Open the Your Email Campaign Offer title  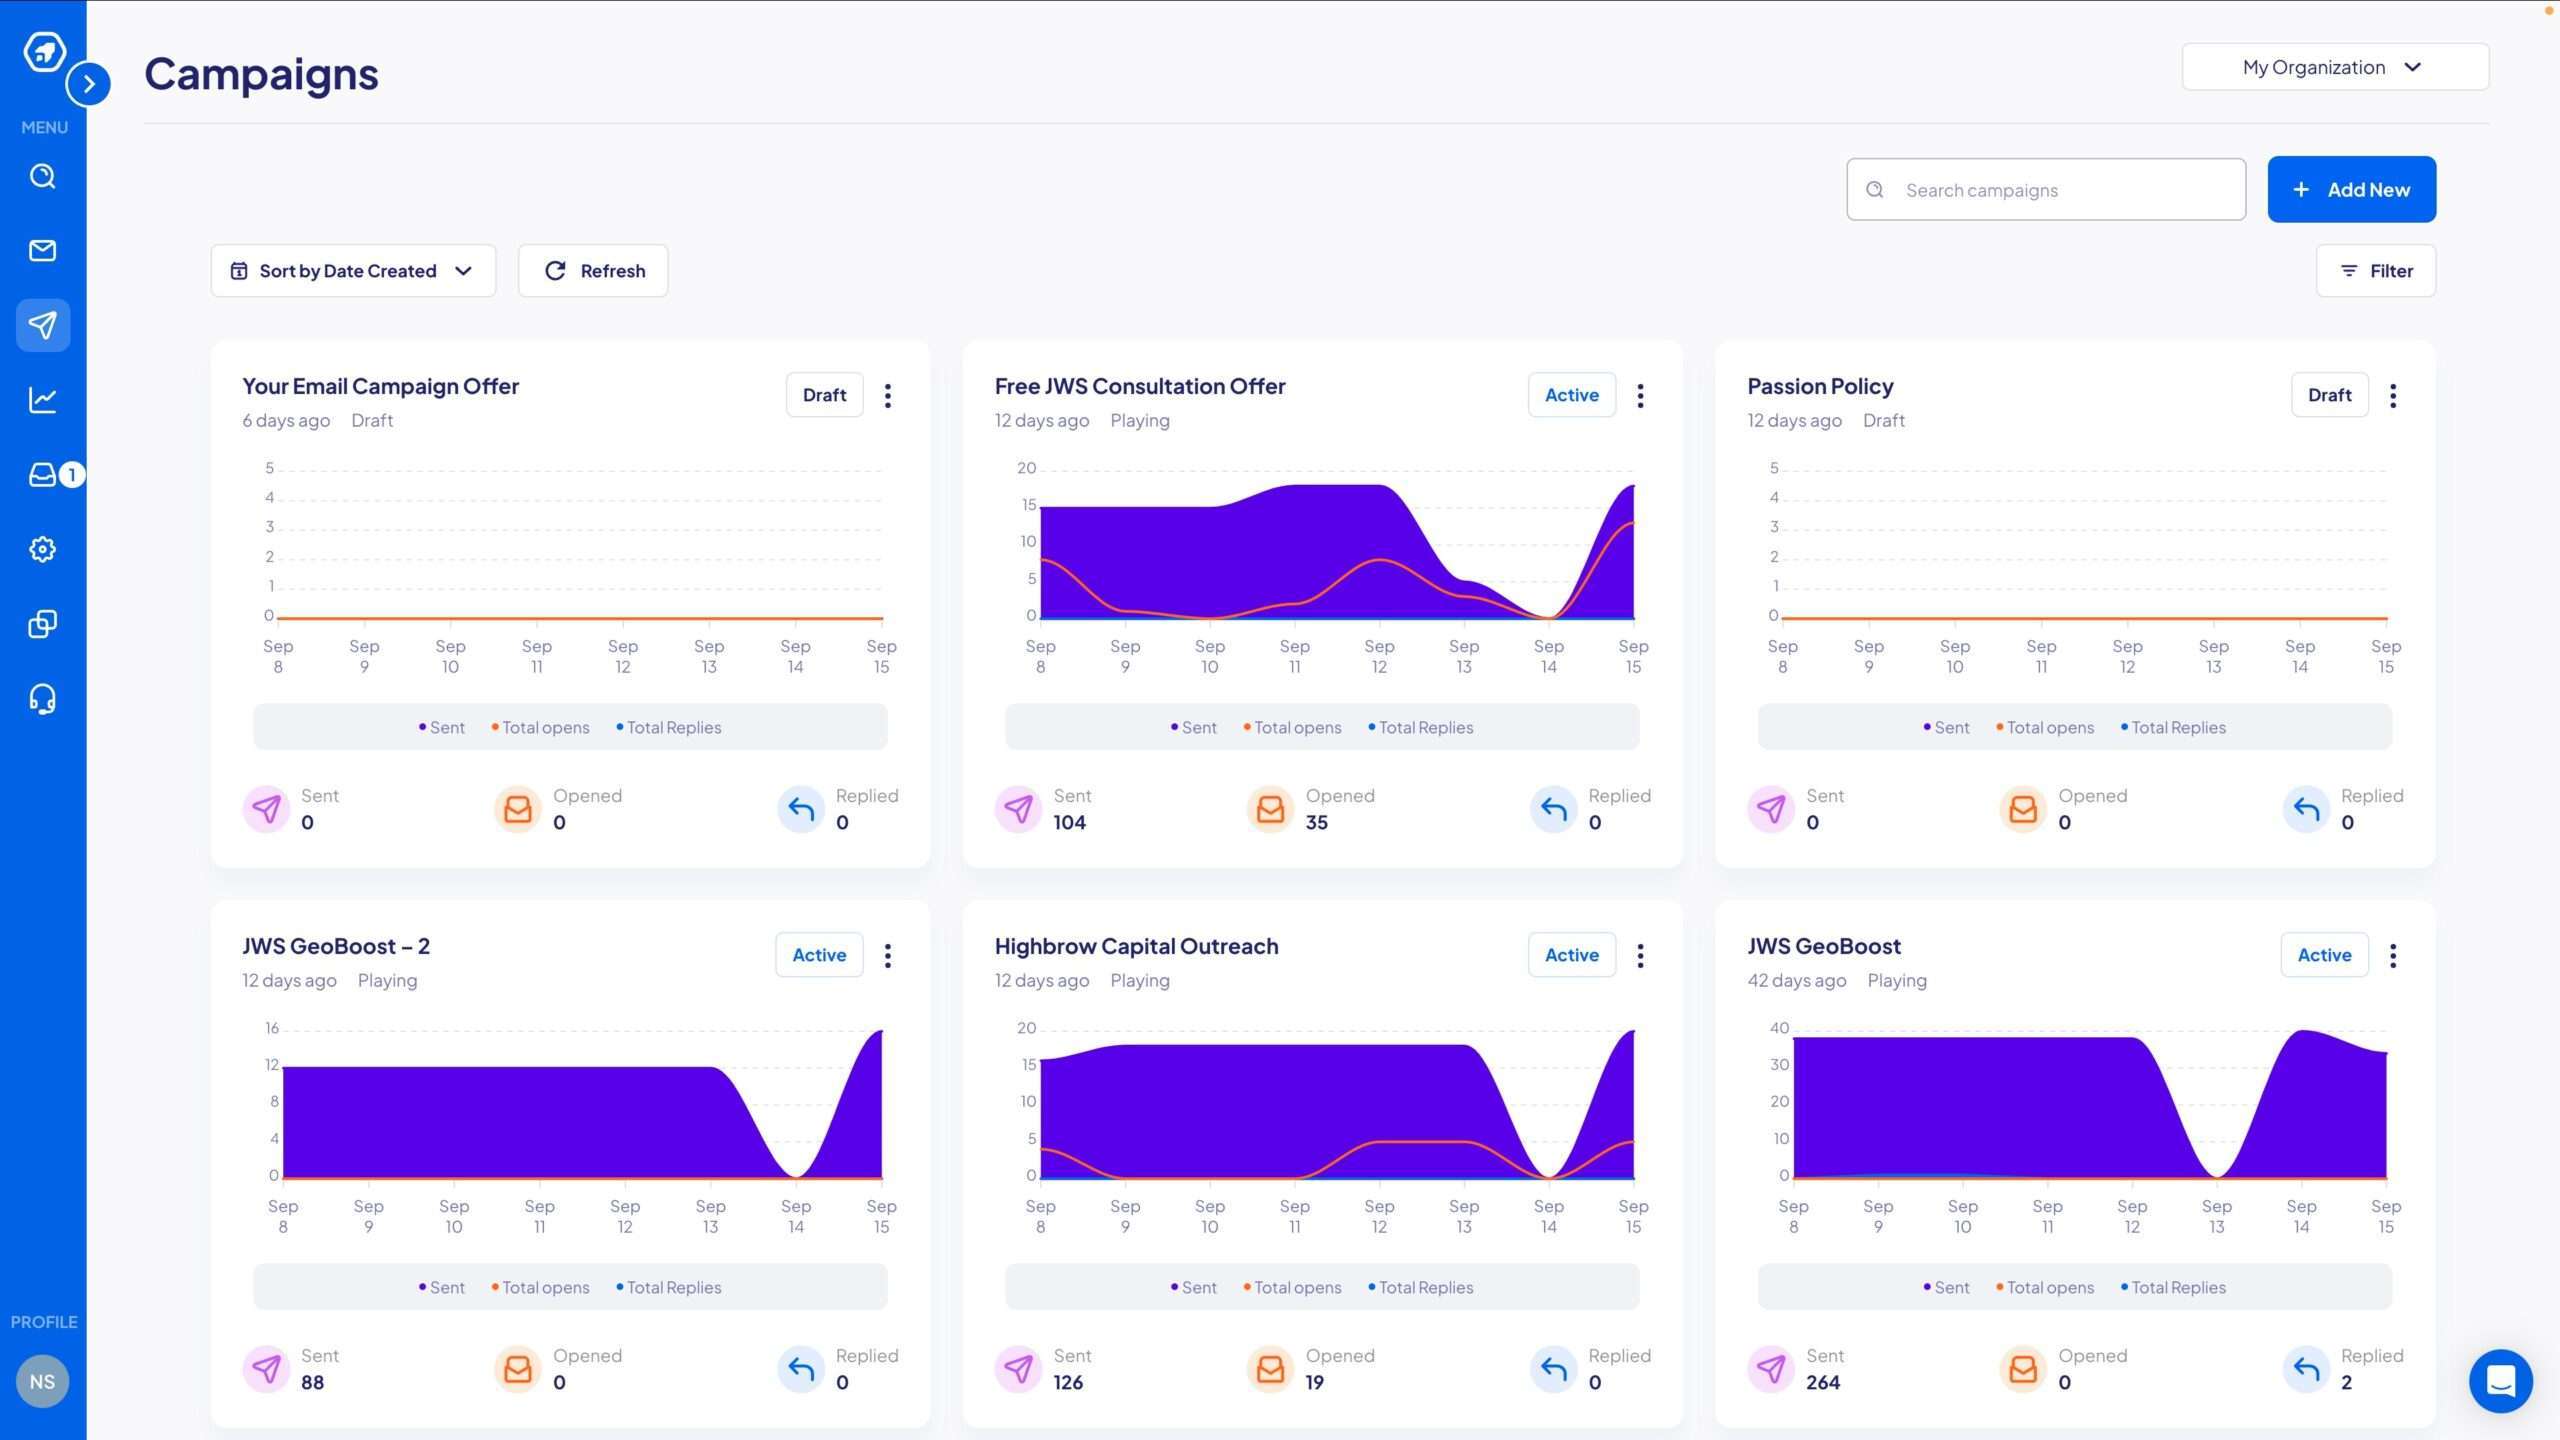coord(380,386)
